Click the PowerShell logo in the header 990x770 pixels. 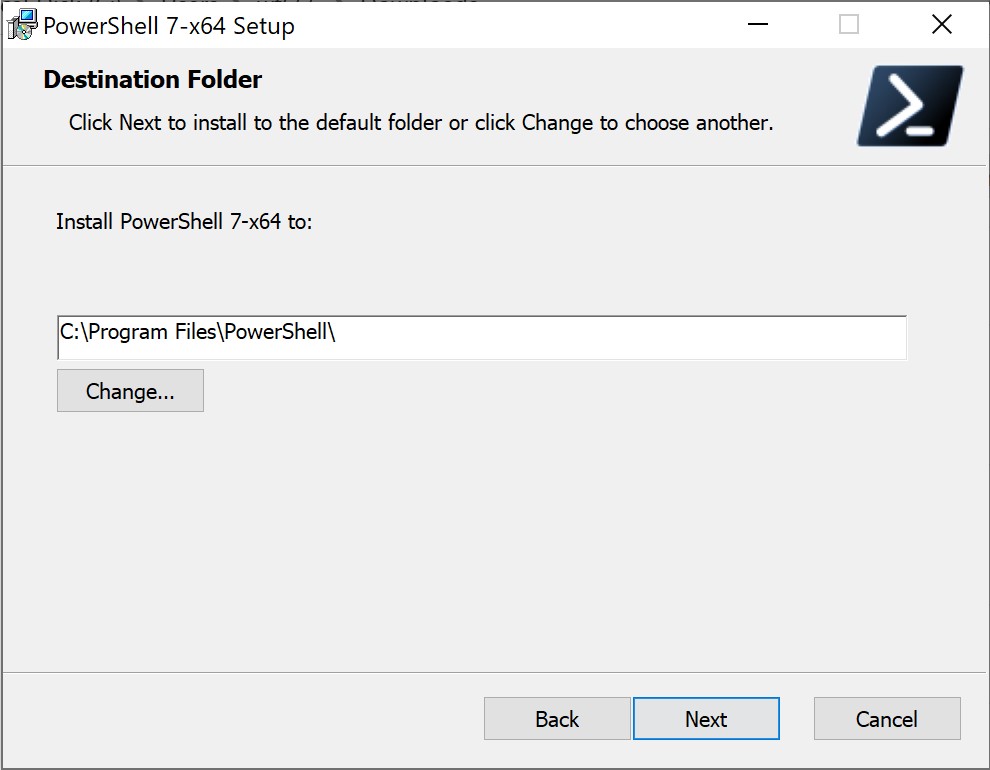click(x=909, y=106)
